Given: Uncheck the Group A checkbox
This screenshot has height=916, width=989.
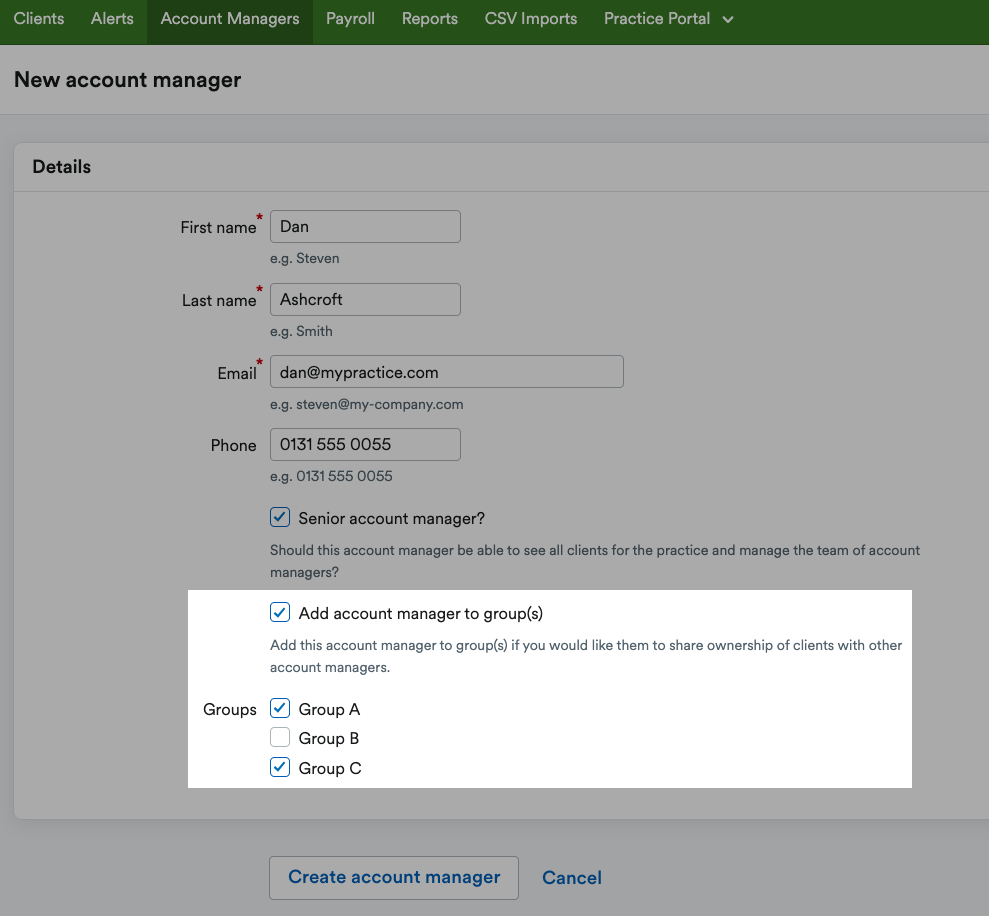Looking at the screenshot, I should 280,708.
